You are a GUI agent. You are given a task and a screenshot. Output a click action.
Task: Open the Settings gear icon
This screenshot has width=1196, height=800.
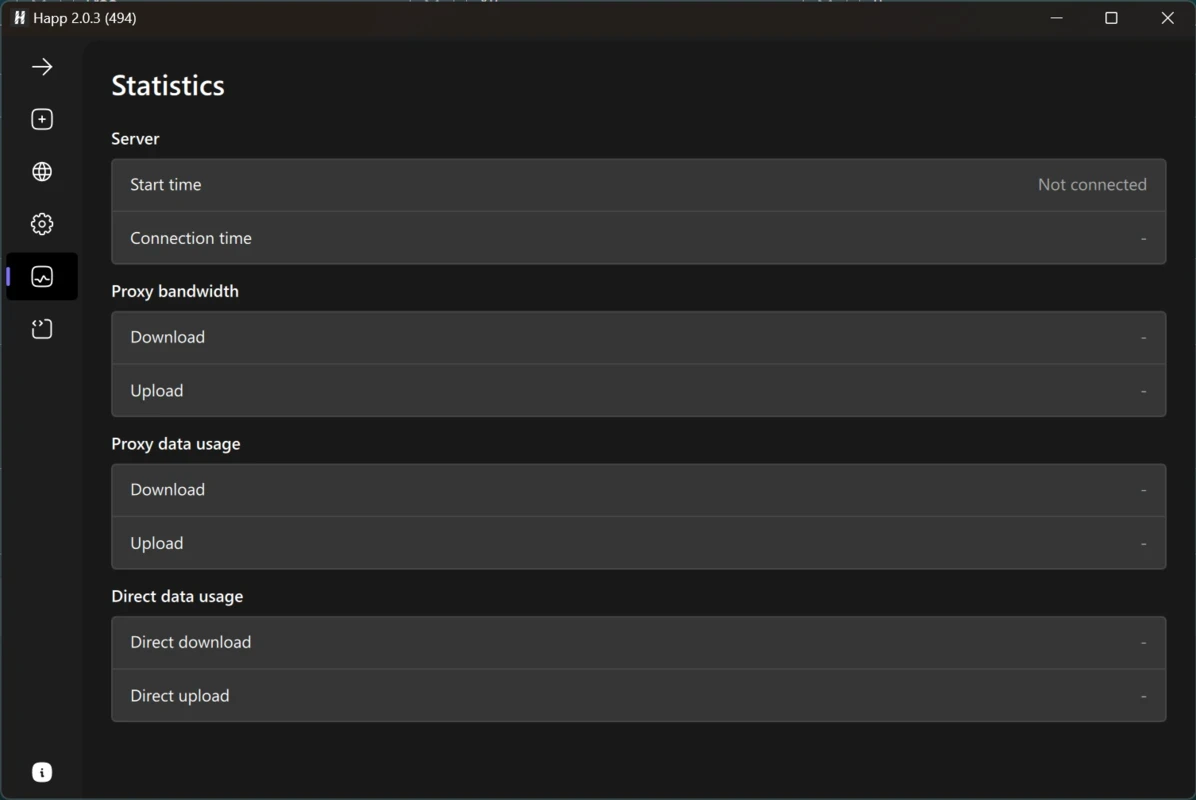click(42, 223)
